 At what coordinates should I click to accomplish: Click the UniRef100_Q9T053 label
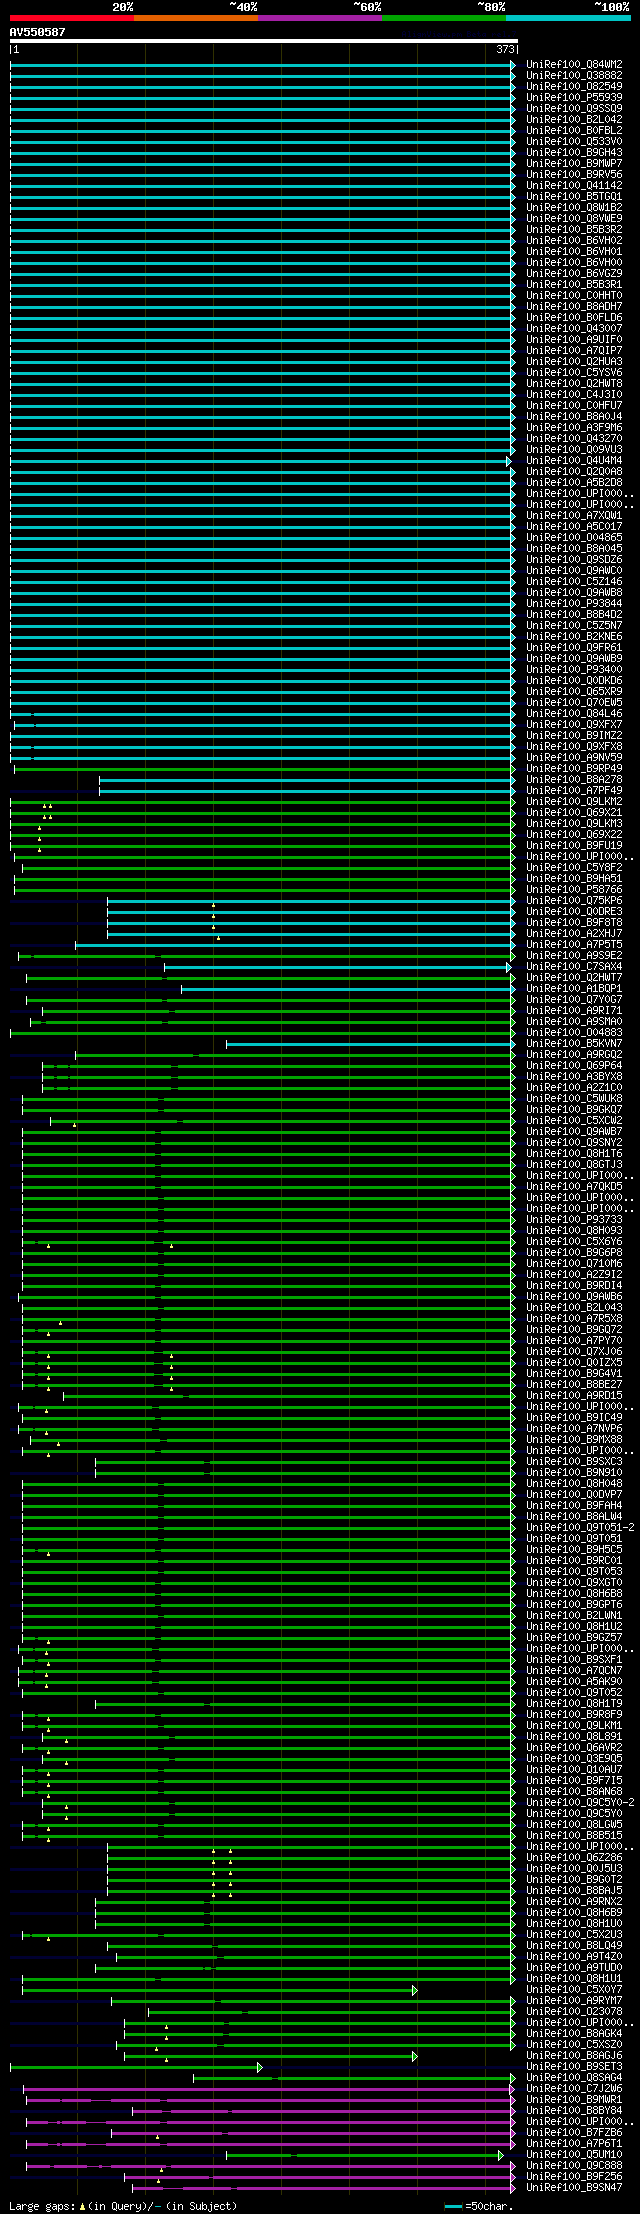tap(574, 1571)
